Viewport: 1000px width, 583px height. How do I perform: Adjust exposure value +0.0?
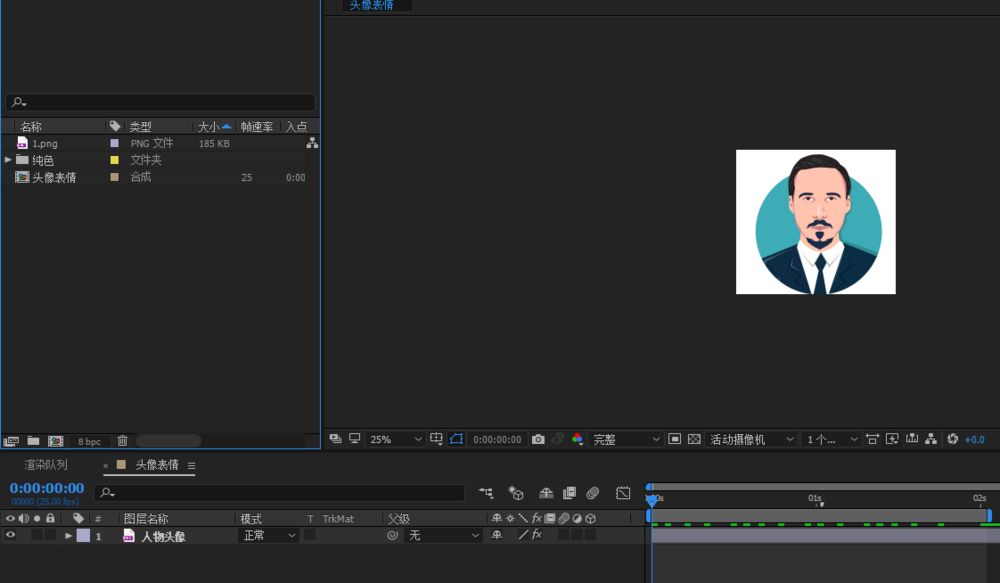tap(974, 439)
